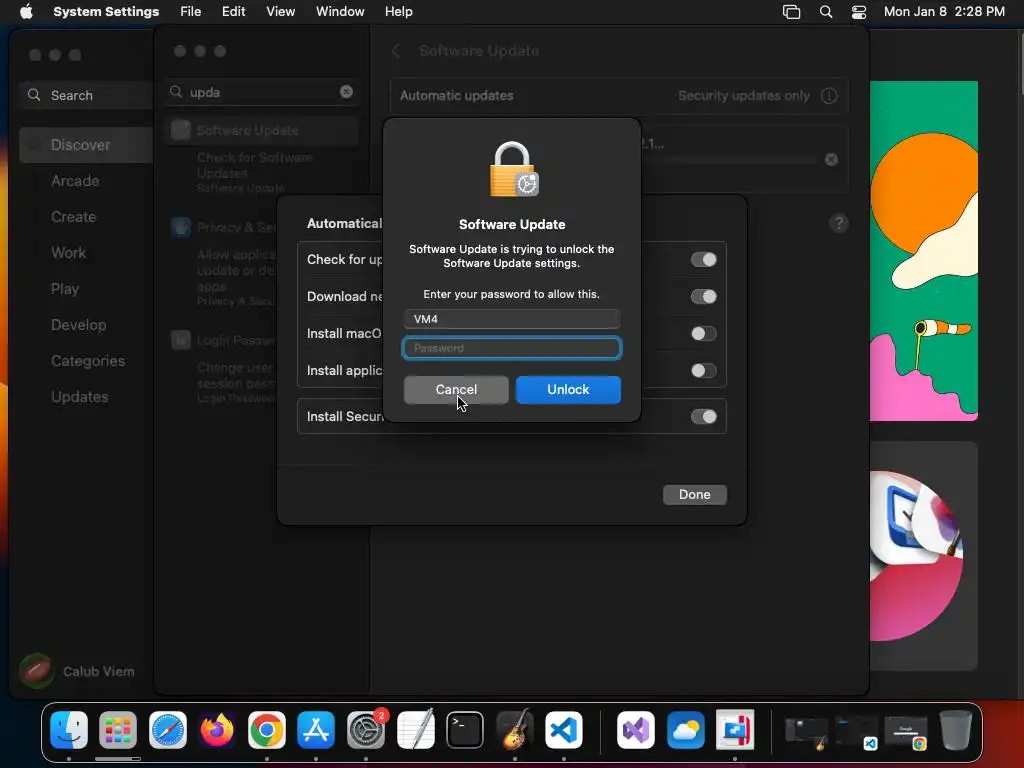Image resolution: width=1024 pixels, height=768 pixels.
Task: Click the Stage Manager windows icon in menu bar
Action: (x=792, y=12)
